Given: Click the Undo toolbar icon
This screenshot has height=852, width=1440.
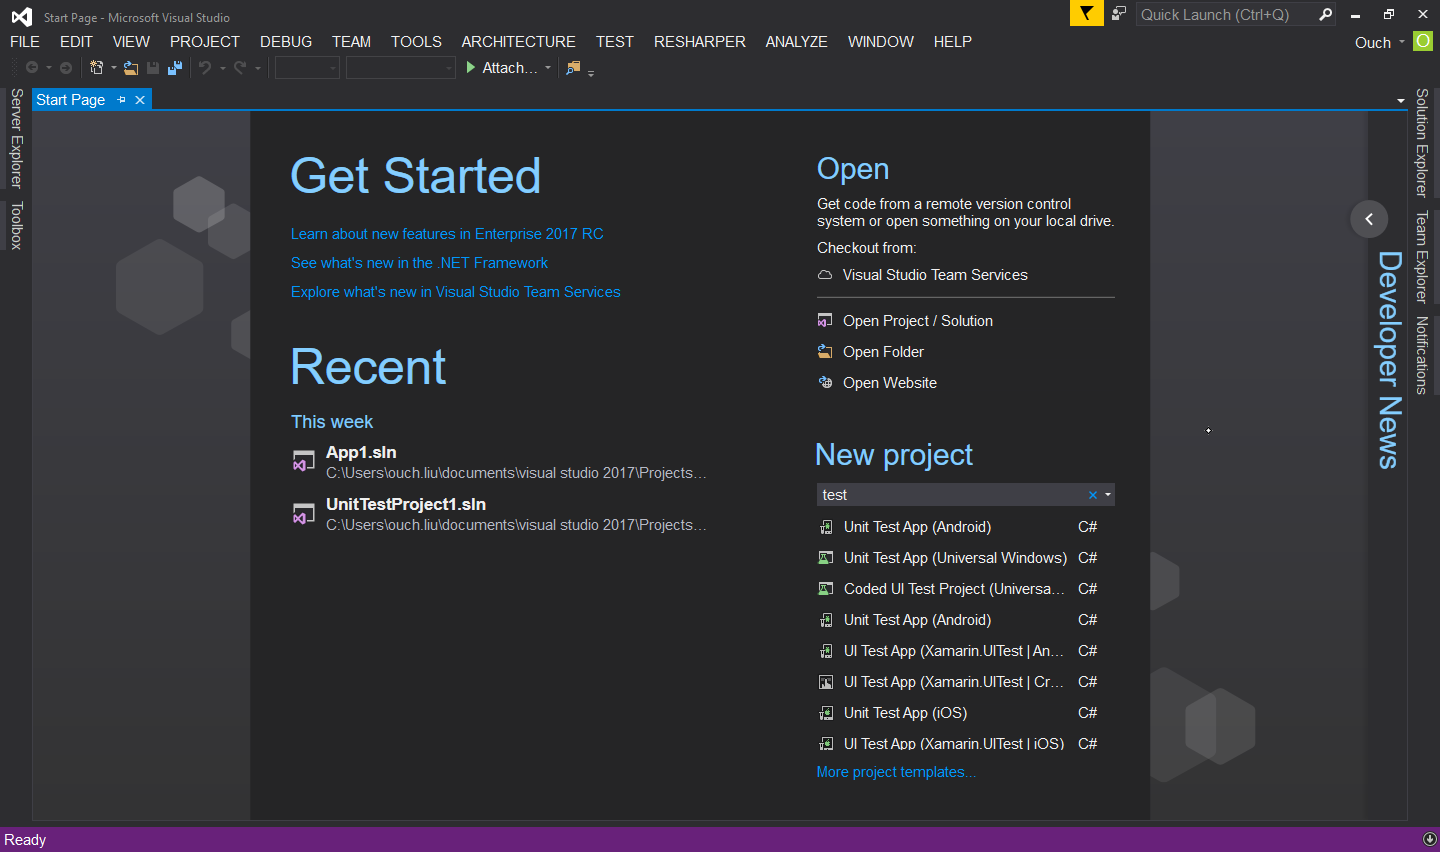Looking at the screenshot, I should [205, 68].
